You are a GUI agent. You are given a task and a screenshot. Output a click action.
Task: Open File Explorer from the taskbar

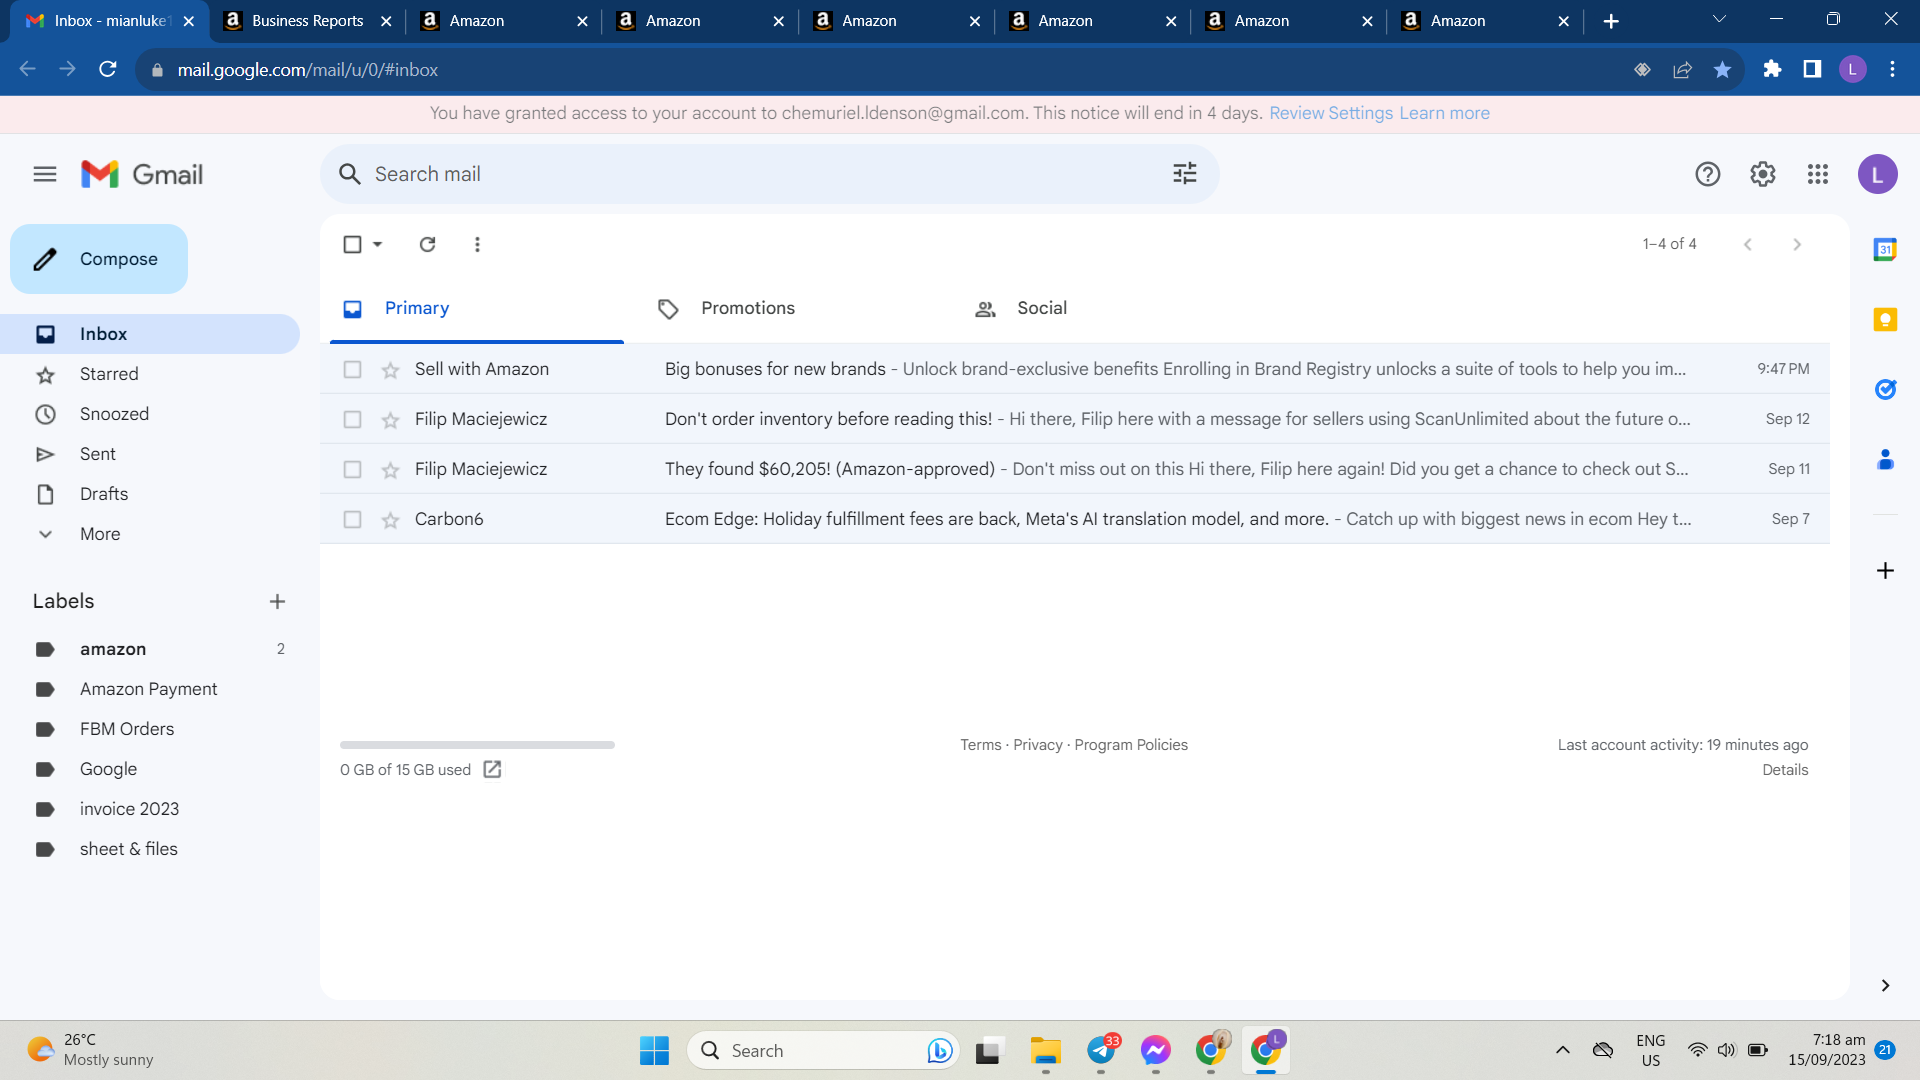pos(1046,1050)
